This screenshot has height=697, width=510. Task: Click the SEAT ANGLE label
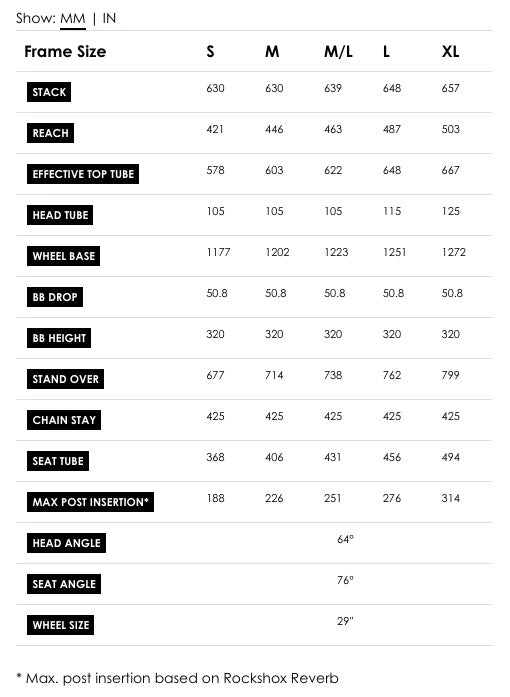click(x=64, y=584)
